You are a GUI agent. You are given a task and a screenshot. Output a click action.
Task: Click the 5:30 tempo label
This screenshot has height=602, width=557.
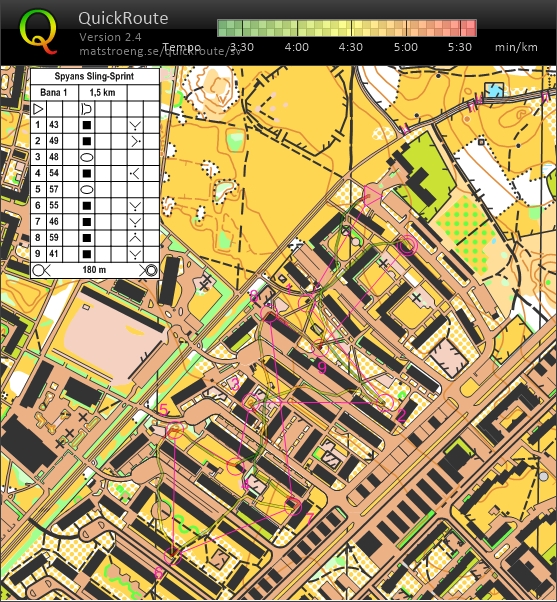[x=459, y=47]
